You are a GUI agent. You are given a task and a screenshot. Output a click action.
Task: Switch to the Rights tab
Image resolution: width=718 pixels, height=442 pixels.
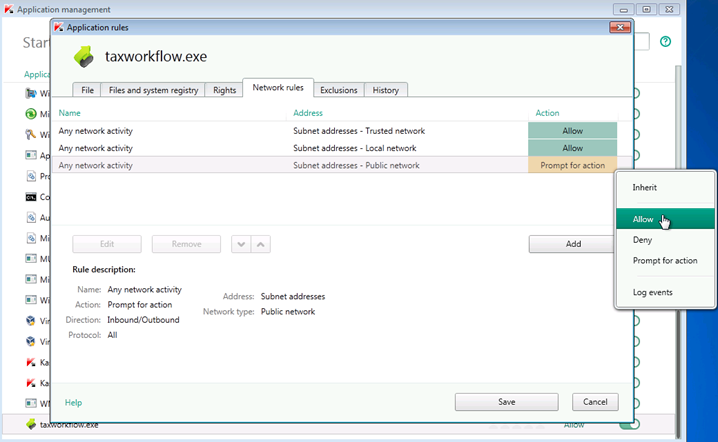pos(224,90)
